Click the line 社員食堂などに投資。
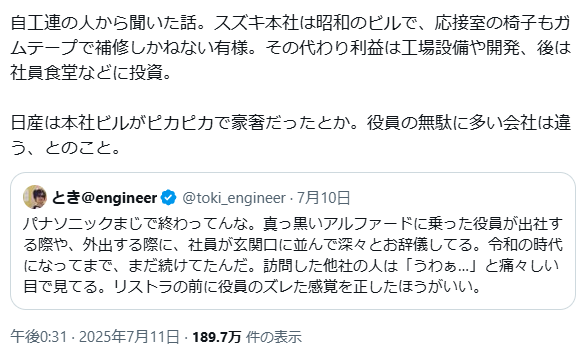The height and width of the screenshot is (363, 586). (x=91, y=73)
